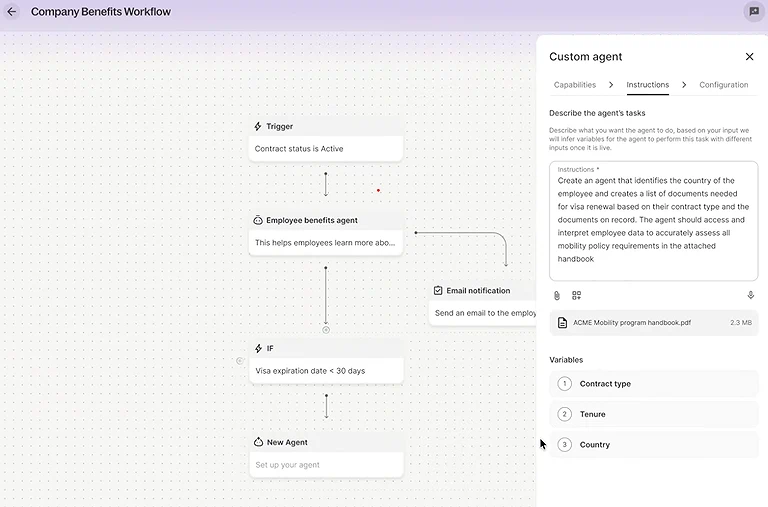The height and width of the screenshot is (507, 768).
Task: Switch to the Capabilities tab
Action: [x=575, y=85]
